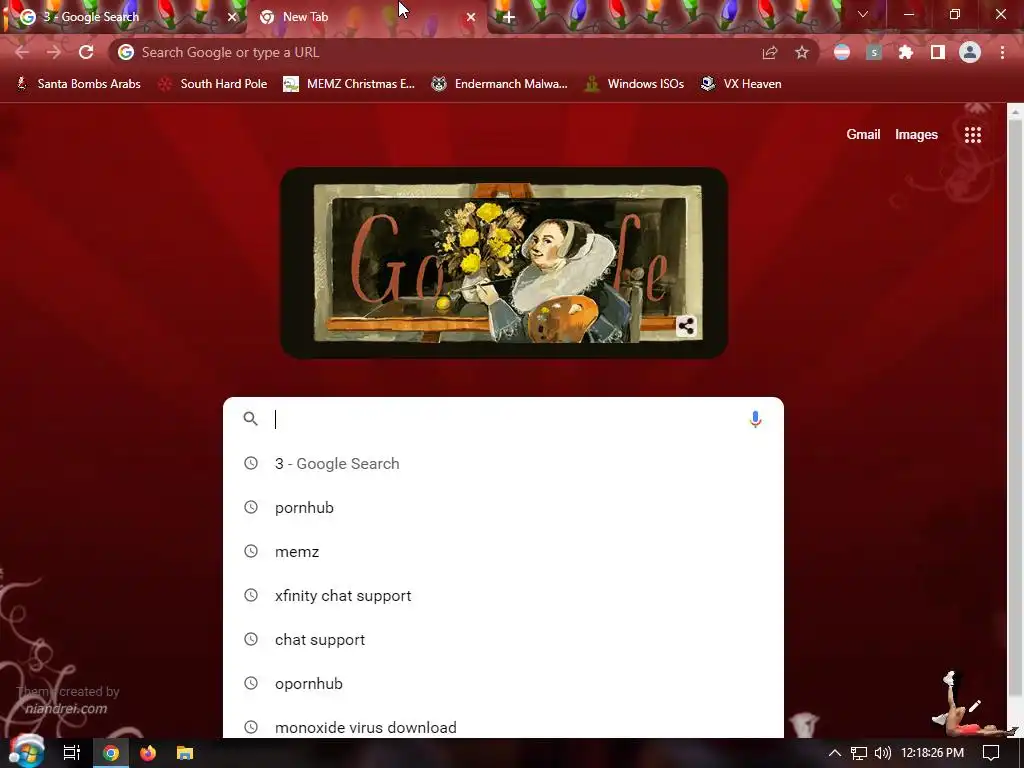
Task: Select the 'xfinity chat support' suggestion
Action: (503, 596)
